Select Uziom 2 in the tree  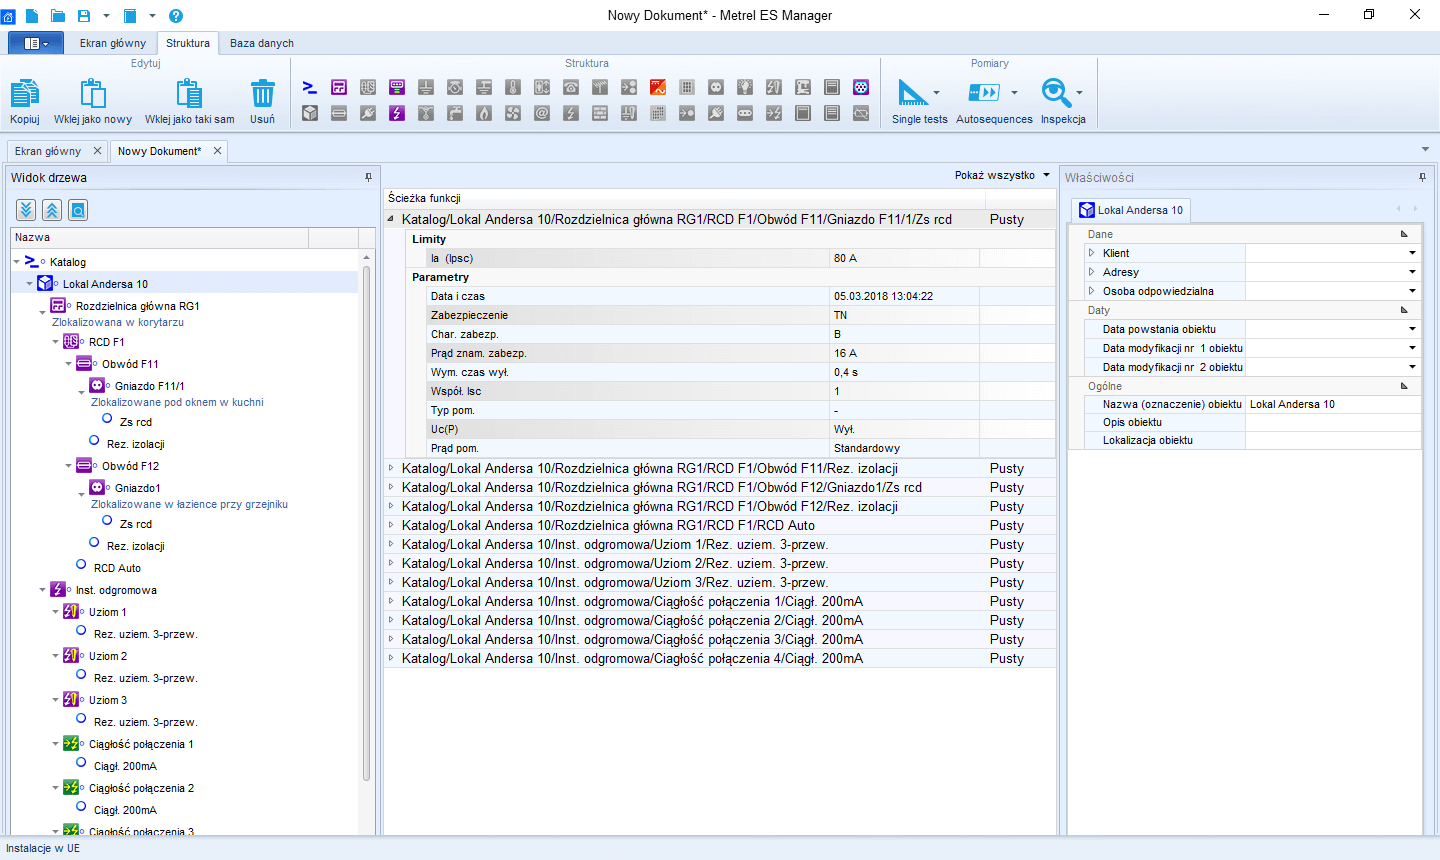108,656
